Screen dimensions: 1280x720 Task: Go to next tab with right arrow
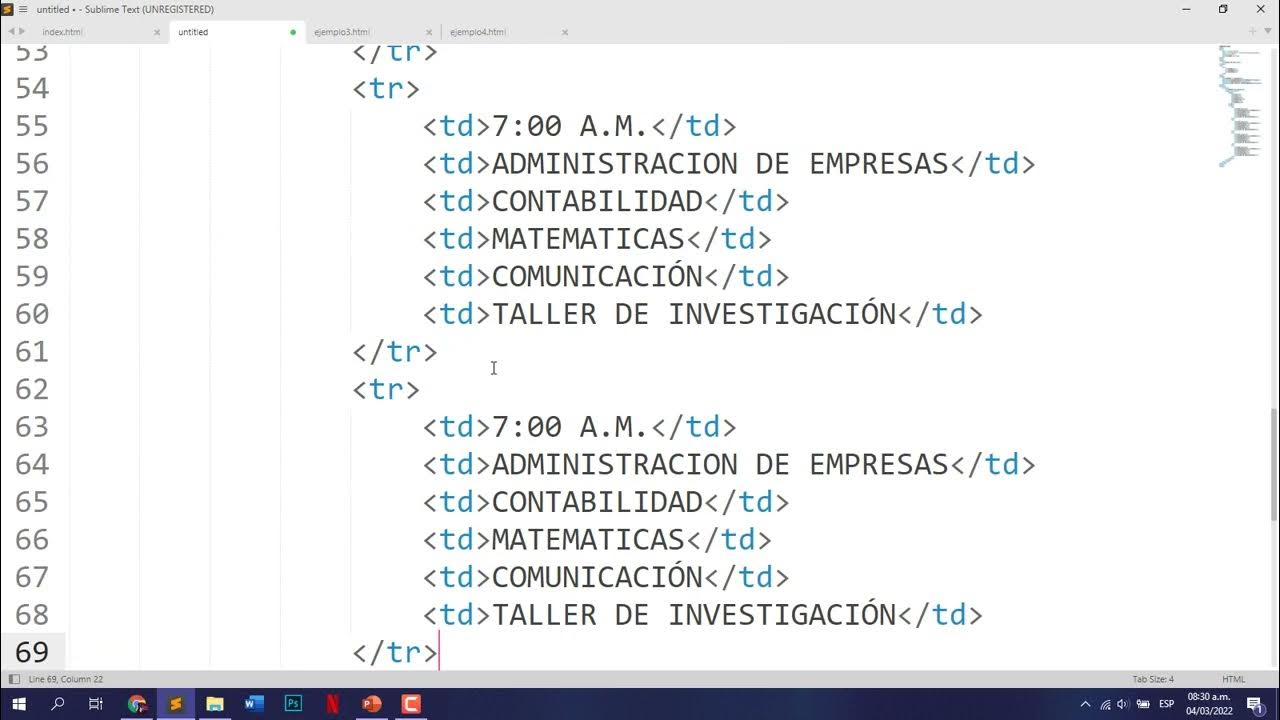click(21, 32)
